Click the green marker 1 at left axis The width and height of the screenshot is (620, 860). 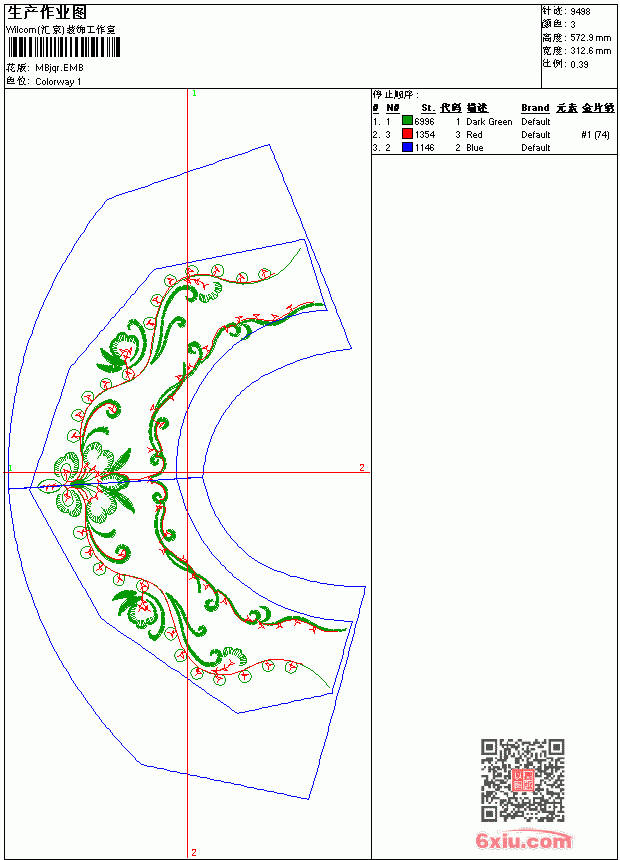pyautogui.click(x=10, y=468)
